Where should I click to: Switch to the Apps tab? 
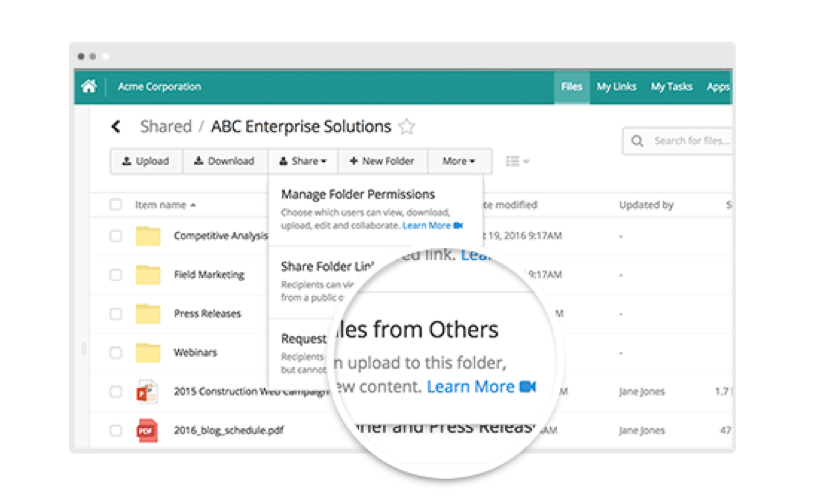coord(717,87)
